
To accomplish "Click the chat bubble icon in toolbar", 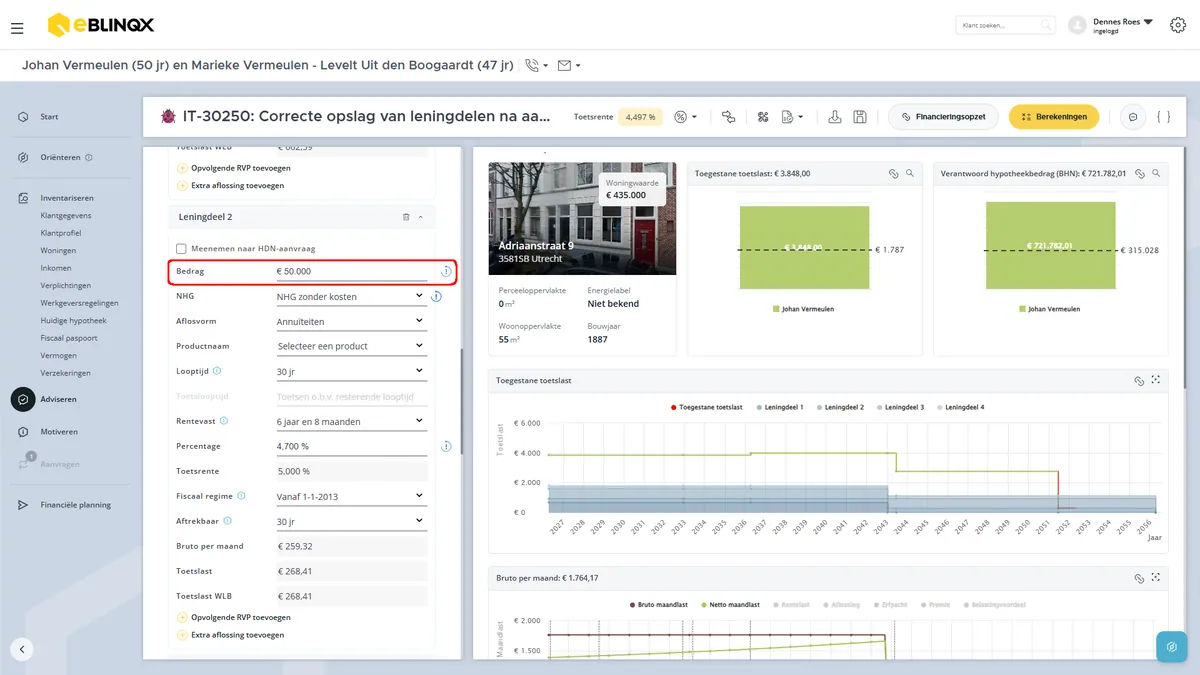I will tap(1133, 117).
